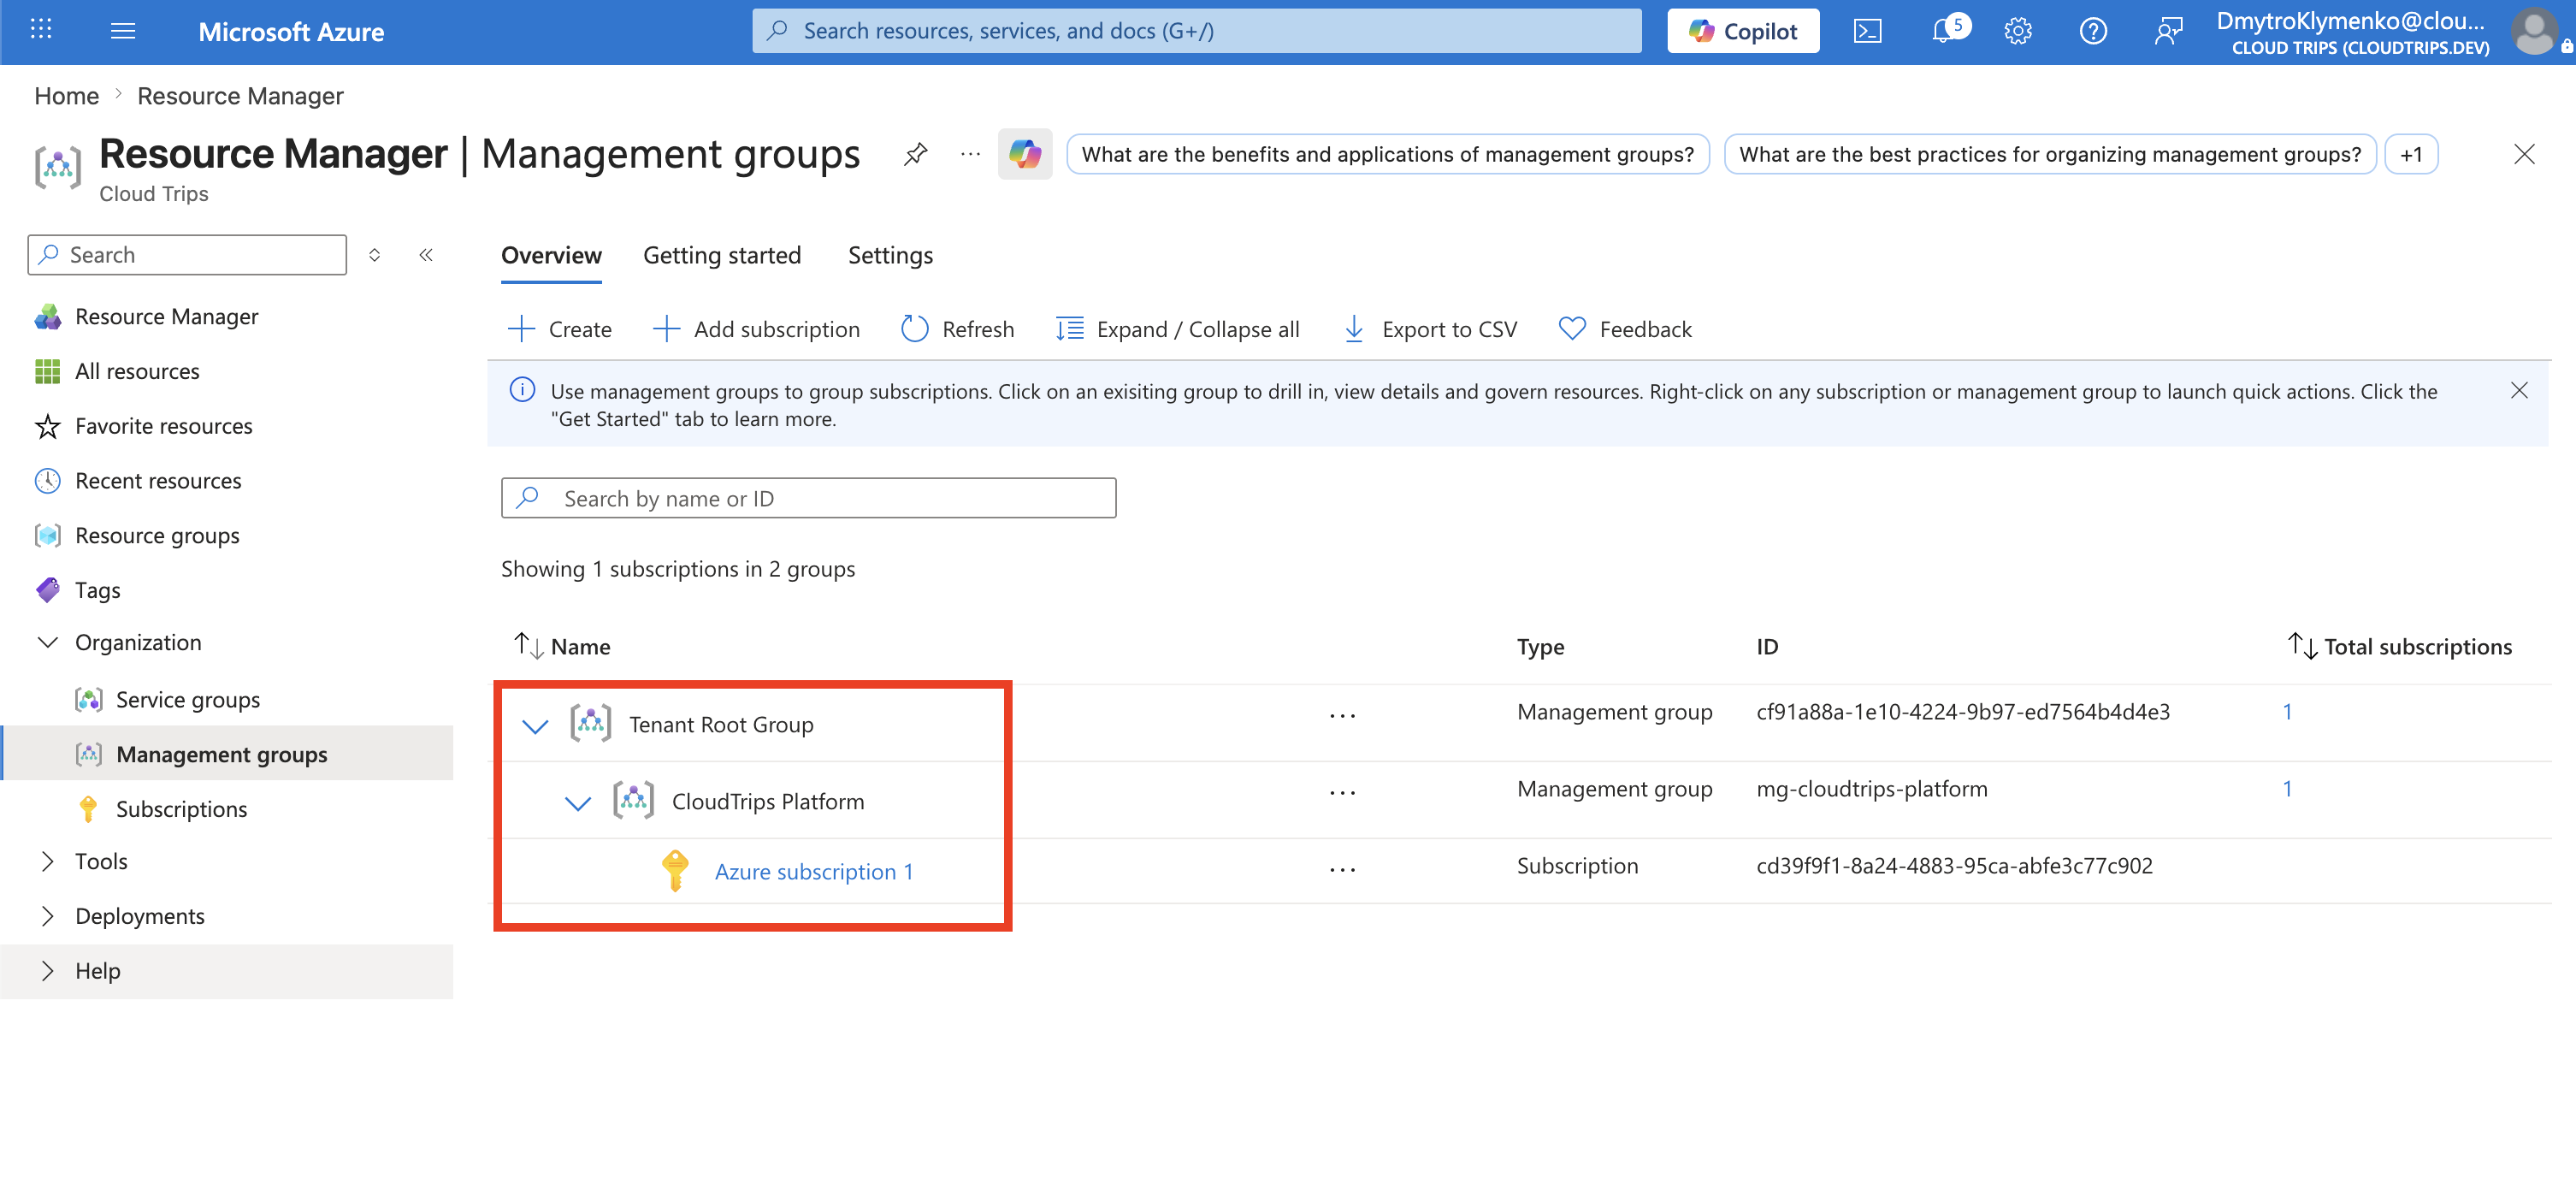Image resolution: width=2576 pixels, height=1184 pixels.
Task: Select the benefits of management groups suggestion
Action: (x=1388, y=154)
